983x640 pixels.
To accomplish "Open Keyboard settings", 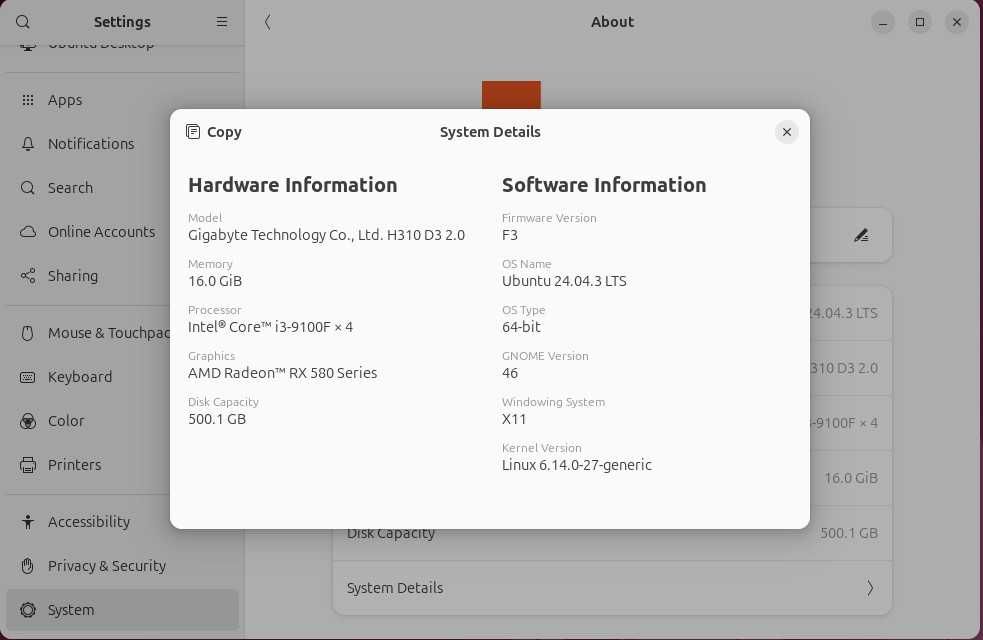I will [x=122, y=377].
